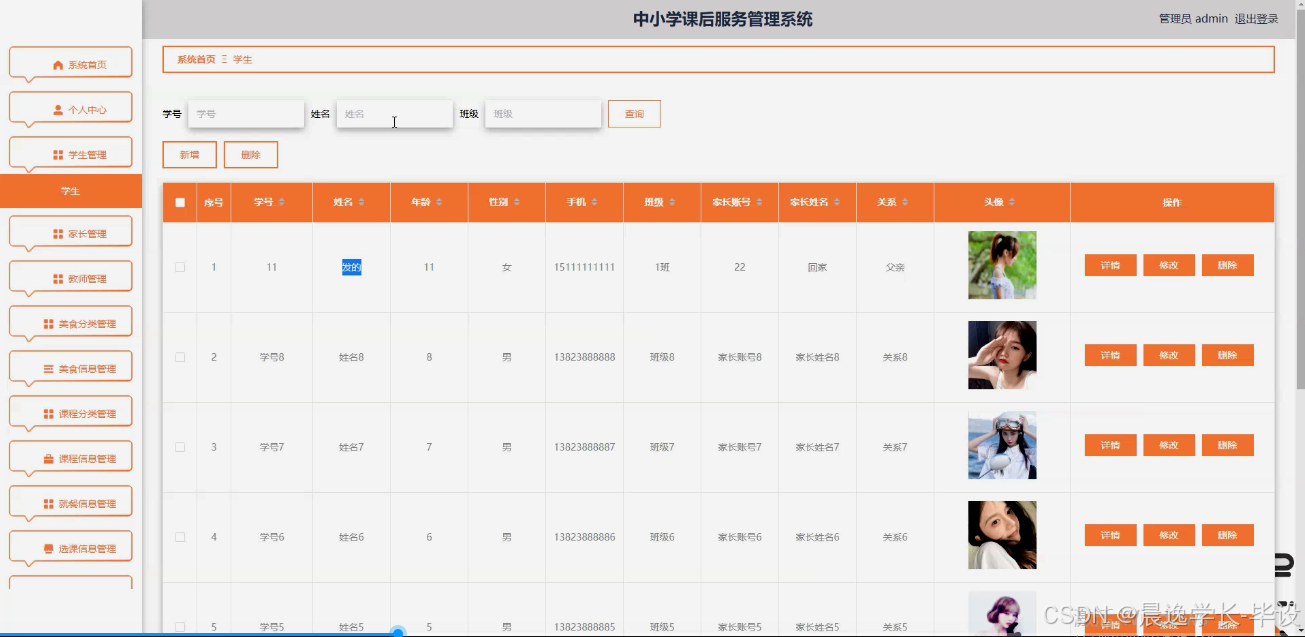Sort the table by 年龄 column arrows
The height and width of the screenshot is (637, 1305).
click(439, 202)
